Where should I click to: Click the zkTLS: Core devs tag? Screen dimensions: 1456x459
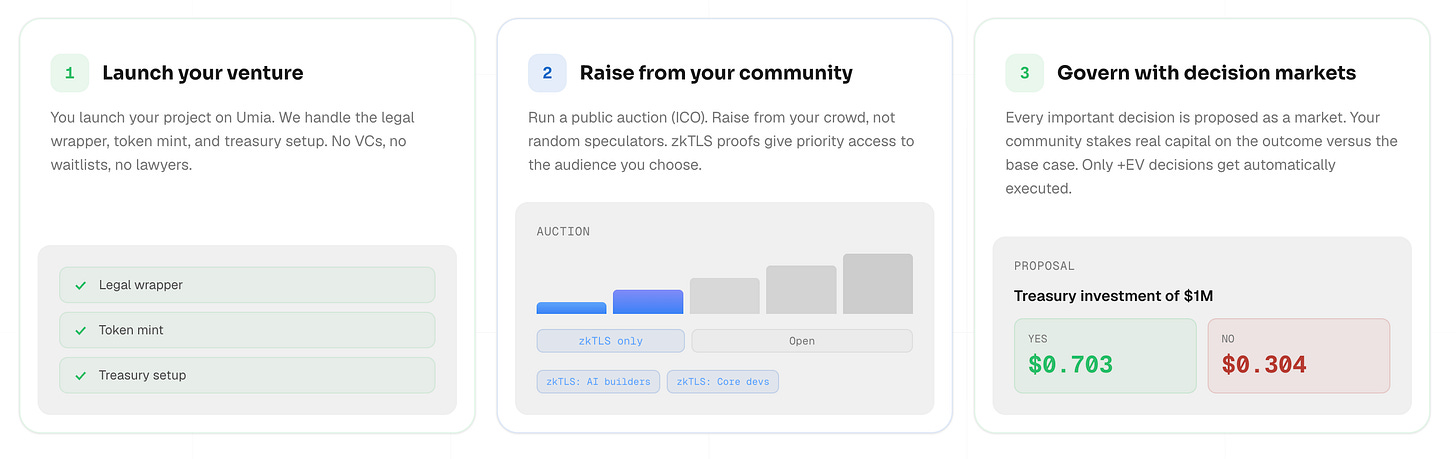tap(723, 382)
